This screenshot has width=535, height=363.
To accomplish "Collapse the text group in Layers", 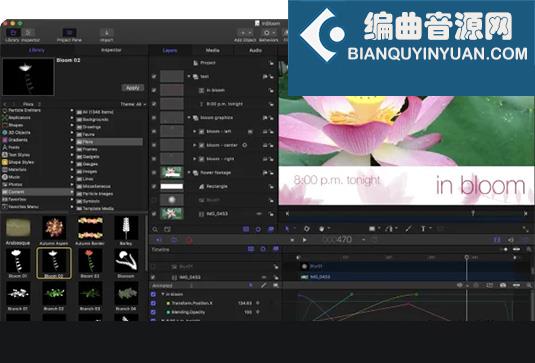I will point(189,76).
